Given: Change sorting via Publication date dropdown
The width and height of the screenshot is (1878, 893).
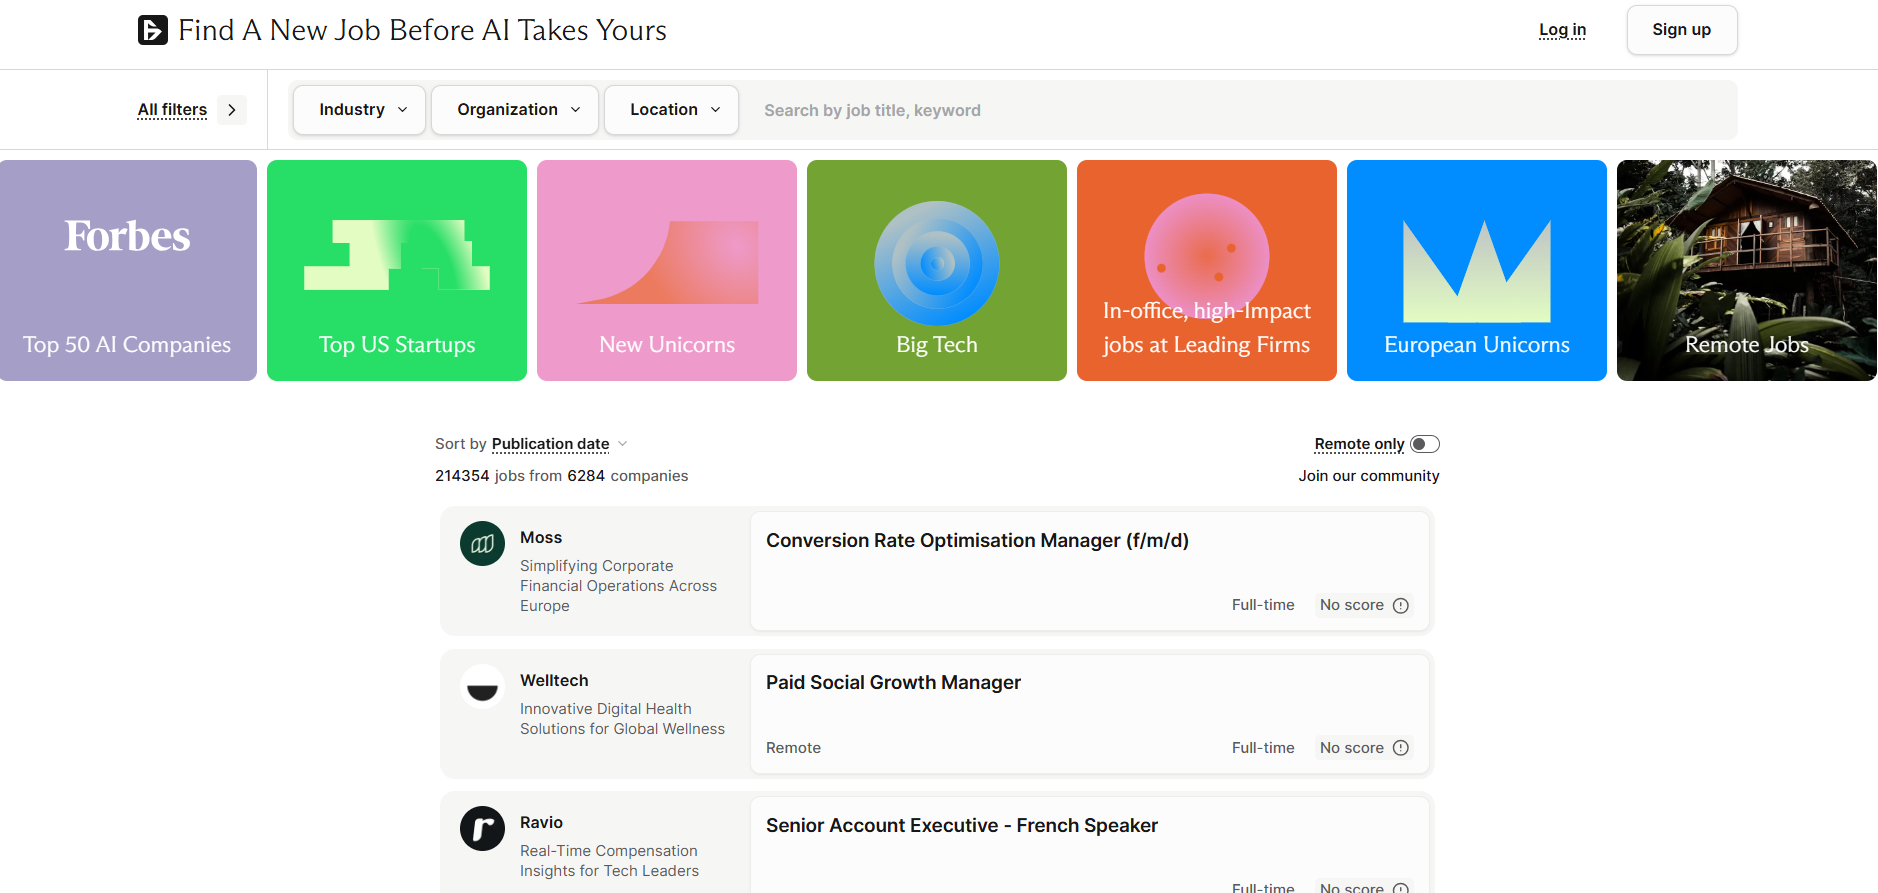Looking at the screenshot, I should pos(558,444).
